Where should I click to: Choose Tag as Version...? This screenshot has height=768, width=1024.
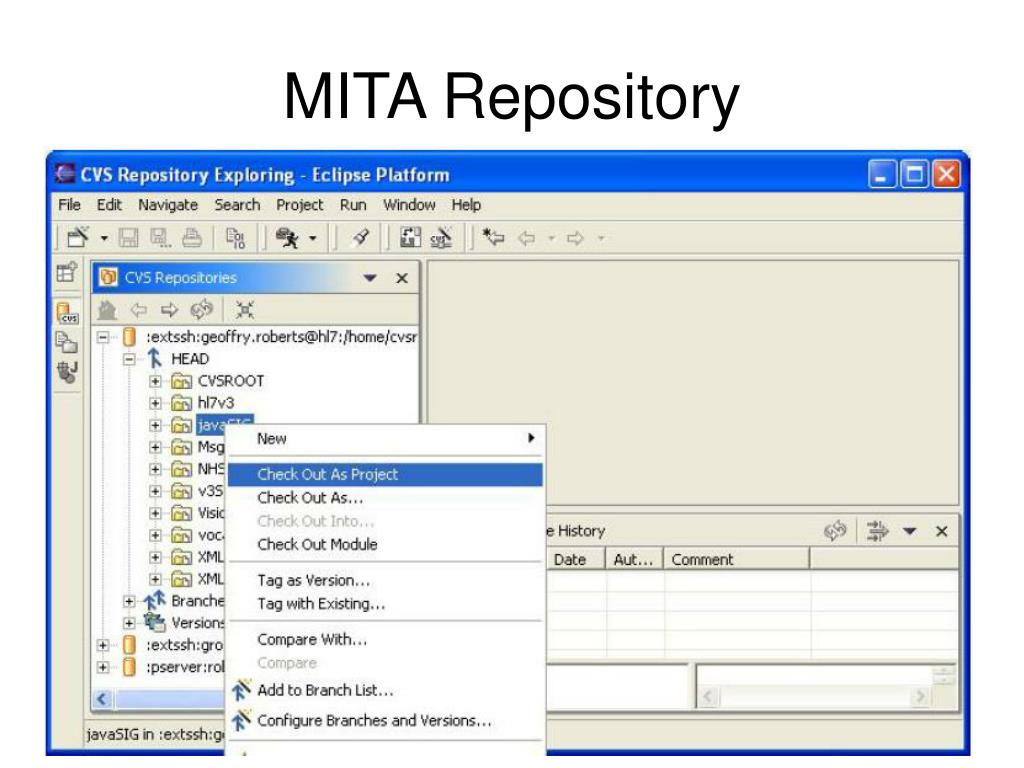[x=386, y=581]
